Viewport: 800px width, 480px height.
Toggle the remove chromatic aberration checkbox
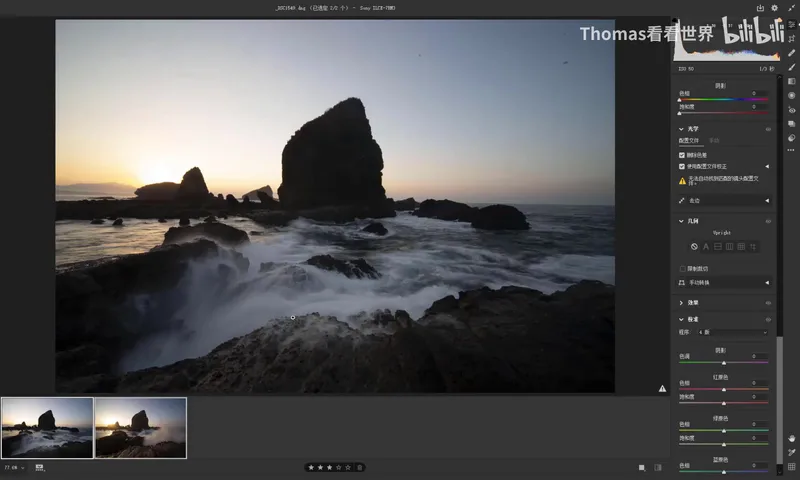tap(682, 155)
